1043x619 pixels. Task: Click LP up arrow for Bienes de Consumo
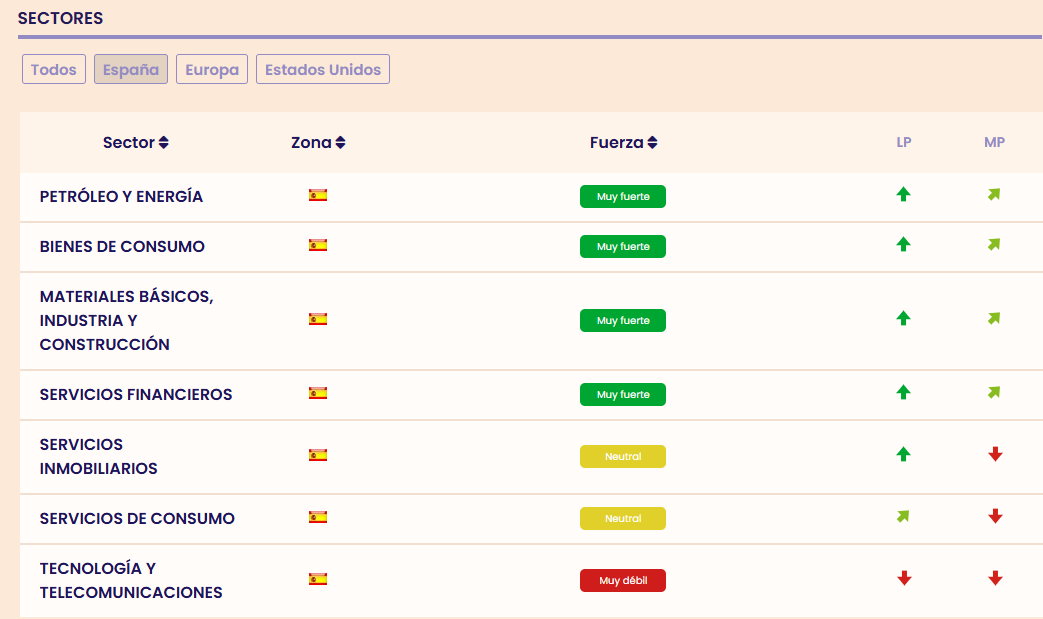click(x=904, y=244)
